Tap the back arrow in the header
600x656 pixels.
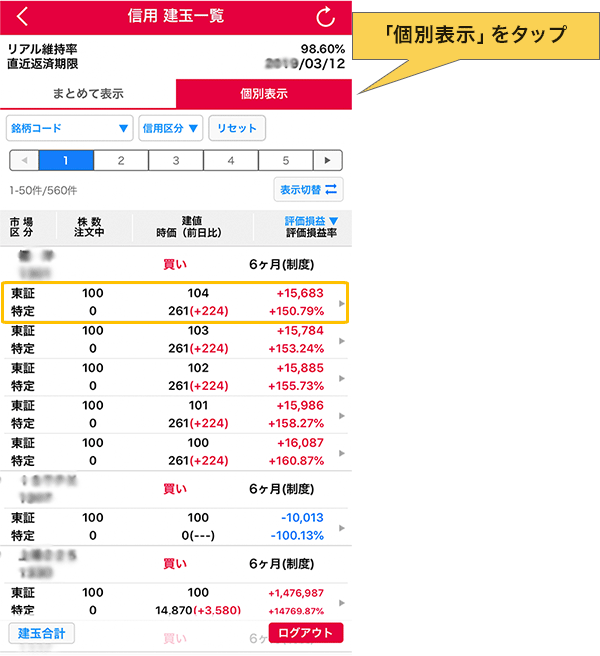click(23, 17)
